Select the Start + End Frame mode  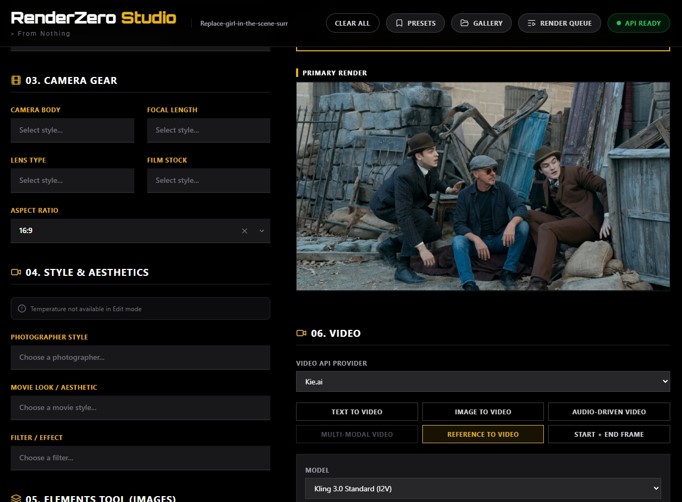[609, 434]
